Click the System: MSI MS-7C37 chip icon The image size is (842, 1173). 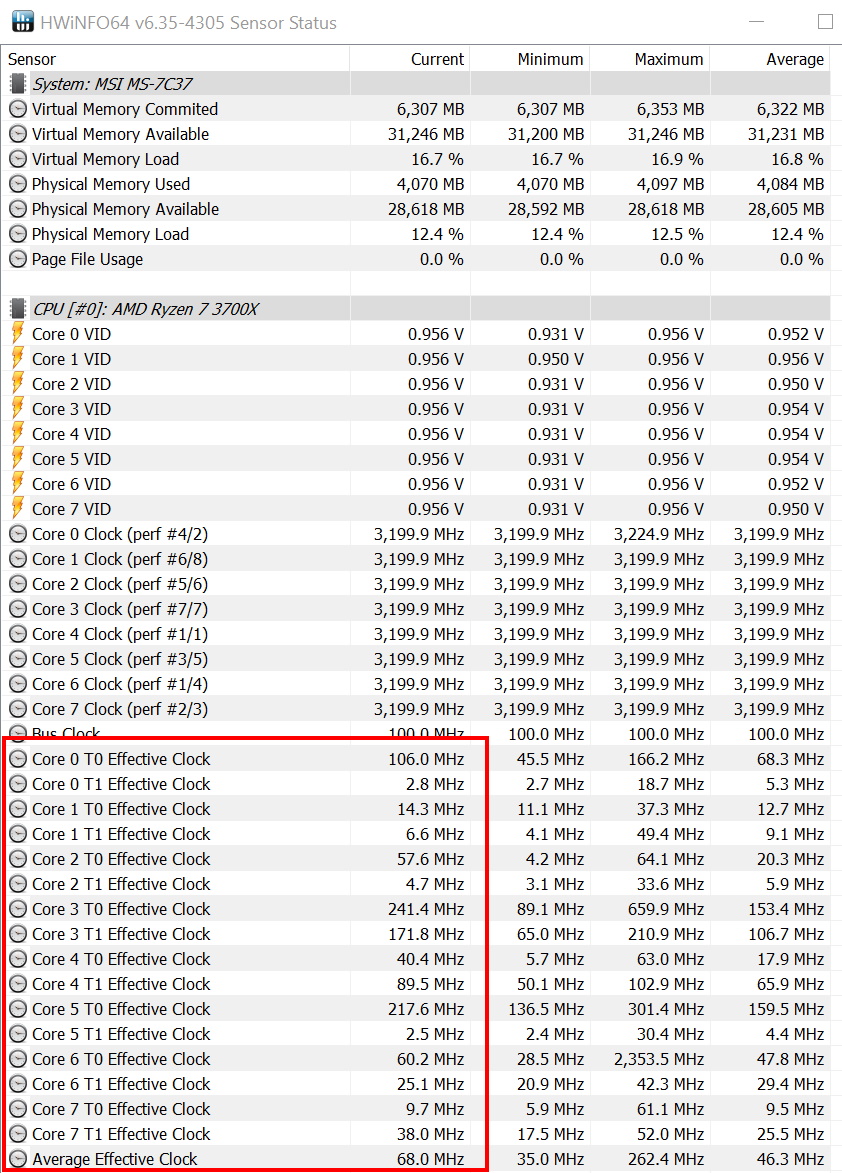tap(17, 84)
